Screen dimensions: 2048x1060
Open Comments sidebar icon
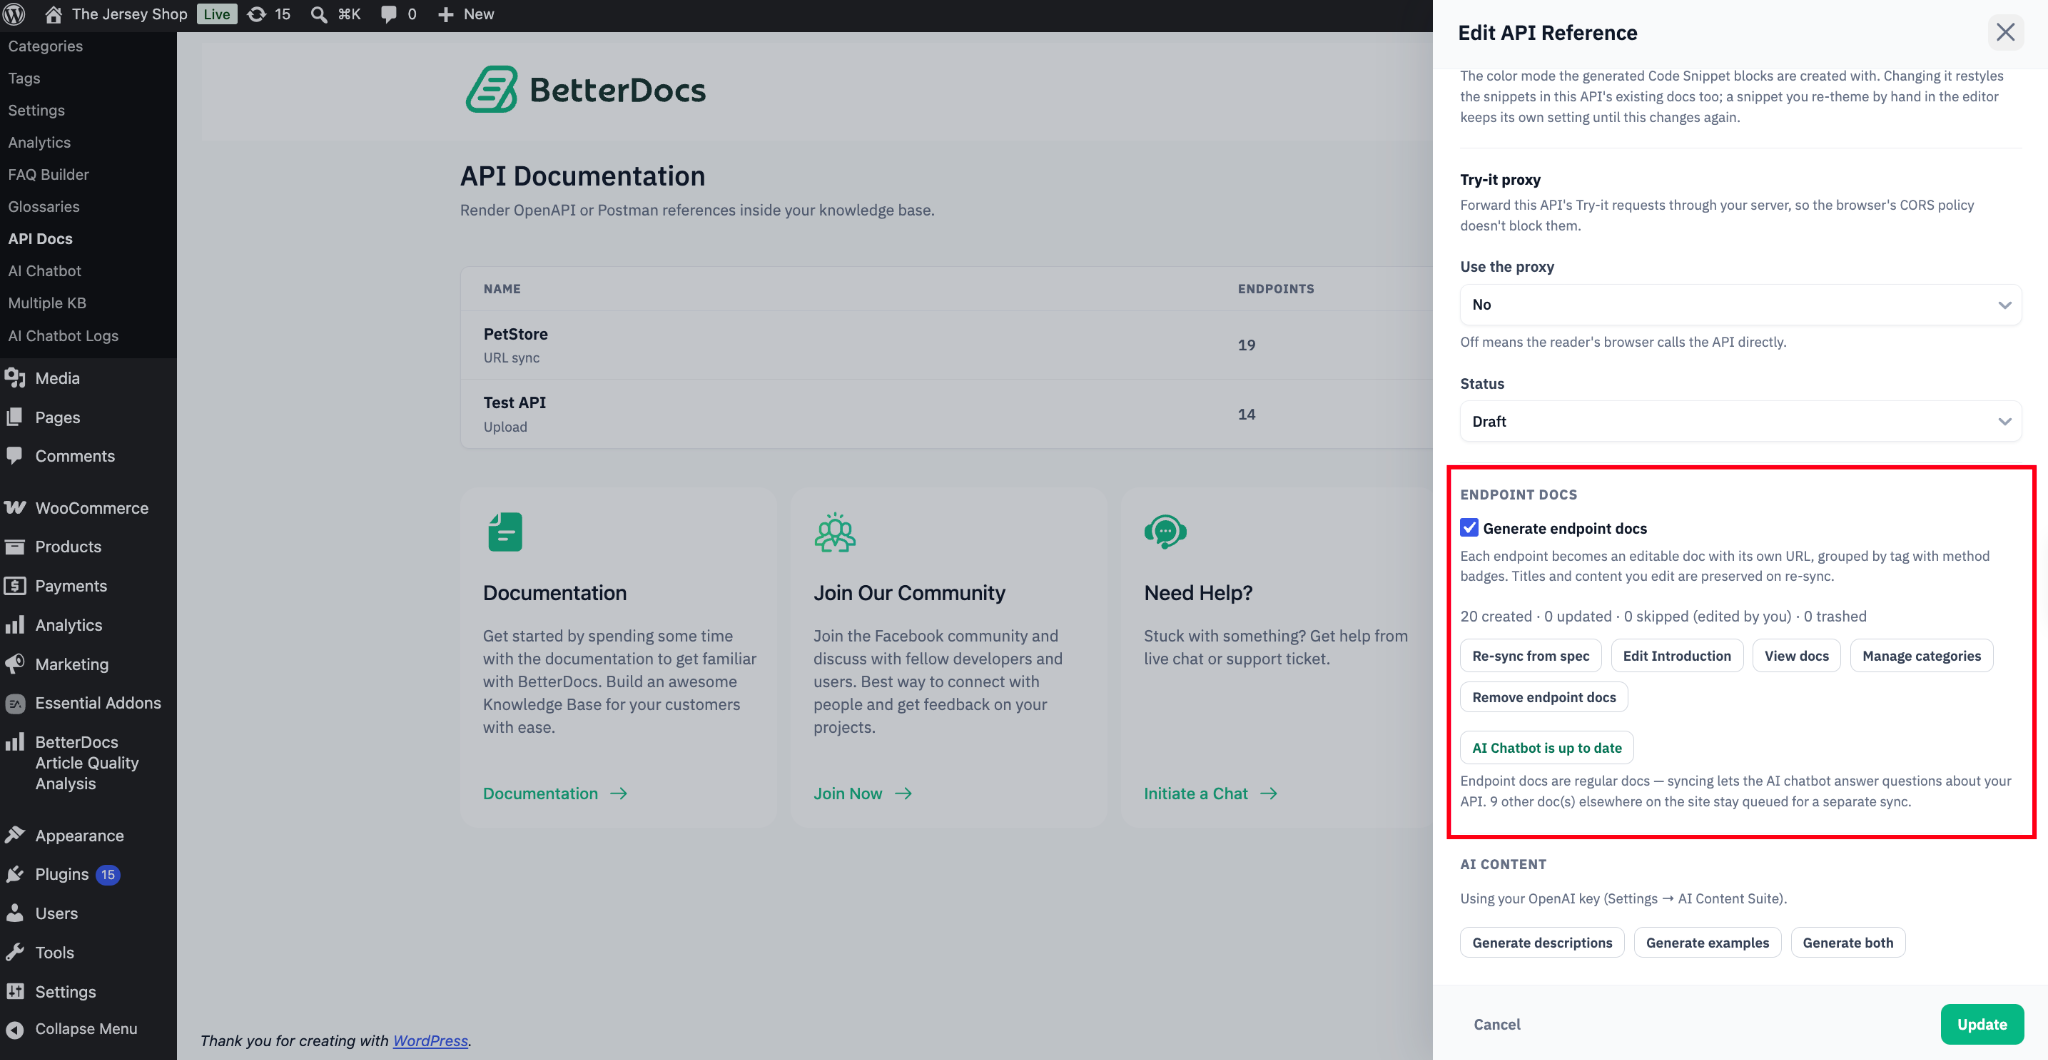click(15, 456)
